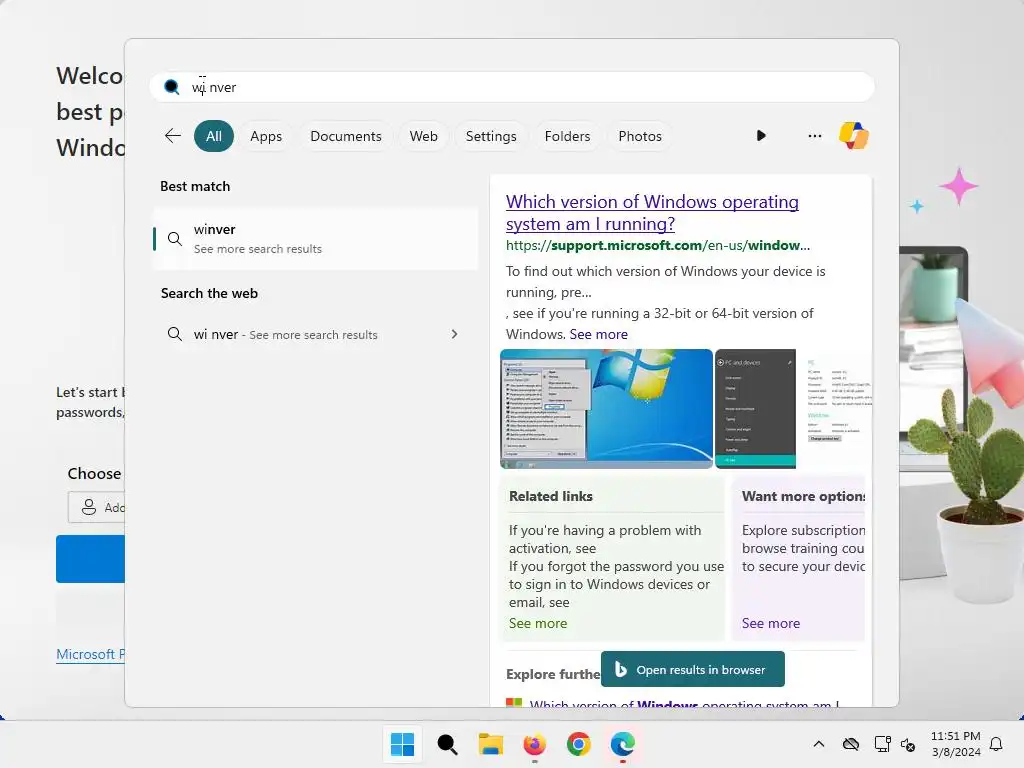The height and width of the screenshot is (768, 1024).
Task: Switch to the Documents filter
Action: [345, 136]
